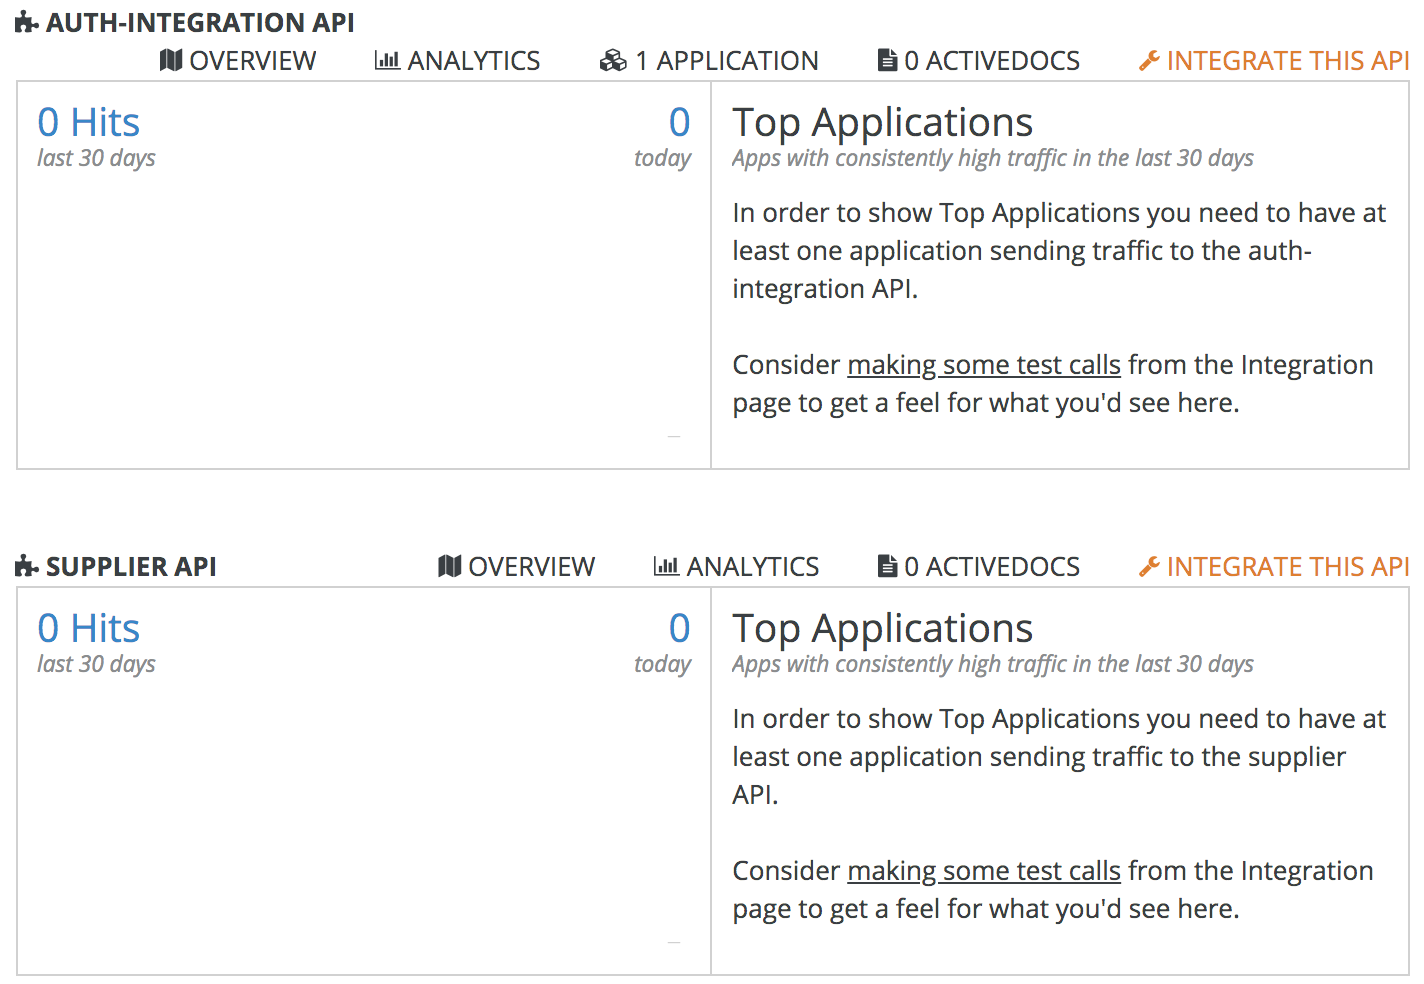Click the bar chart icon for auth-integration Analytics
Image resolution: width=1424 pixels, height=984 pixels.
[387, 61]
